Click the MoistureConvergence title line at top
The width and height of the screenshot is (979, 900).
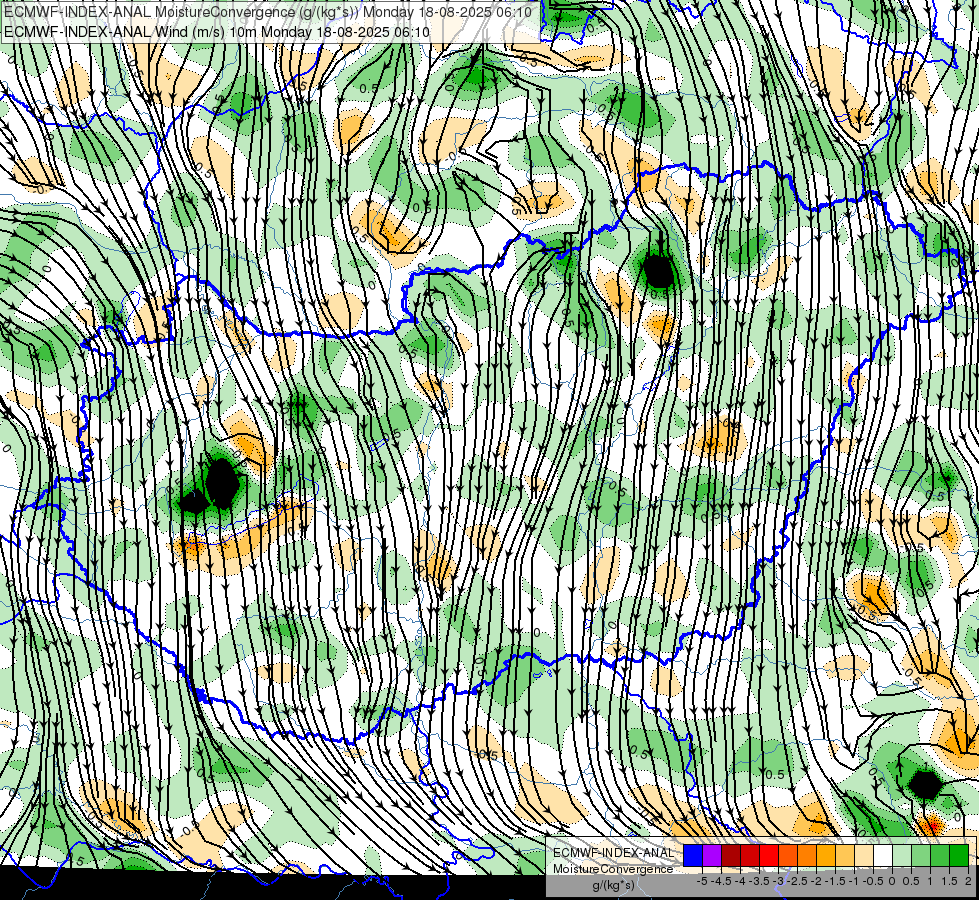click(x=268, y=12)
